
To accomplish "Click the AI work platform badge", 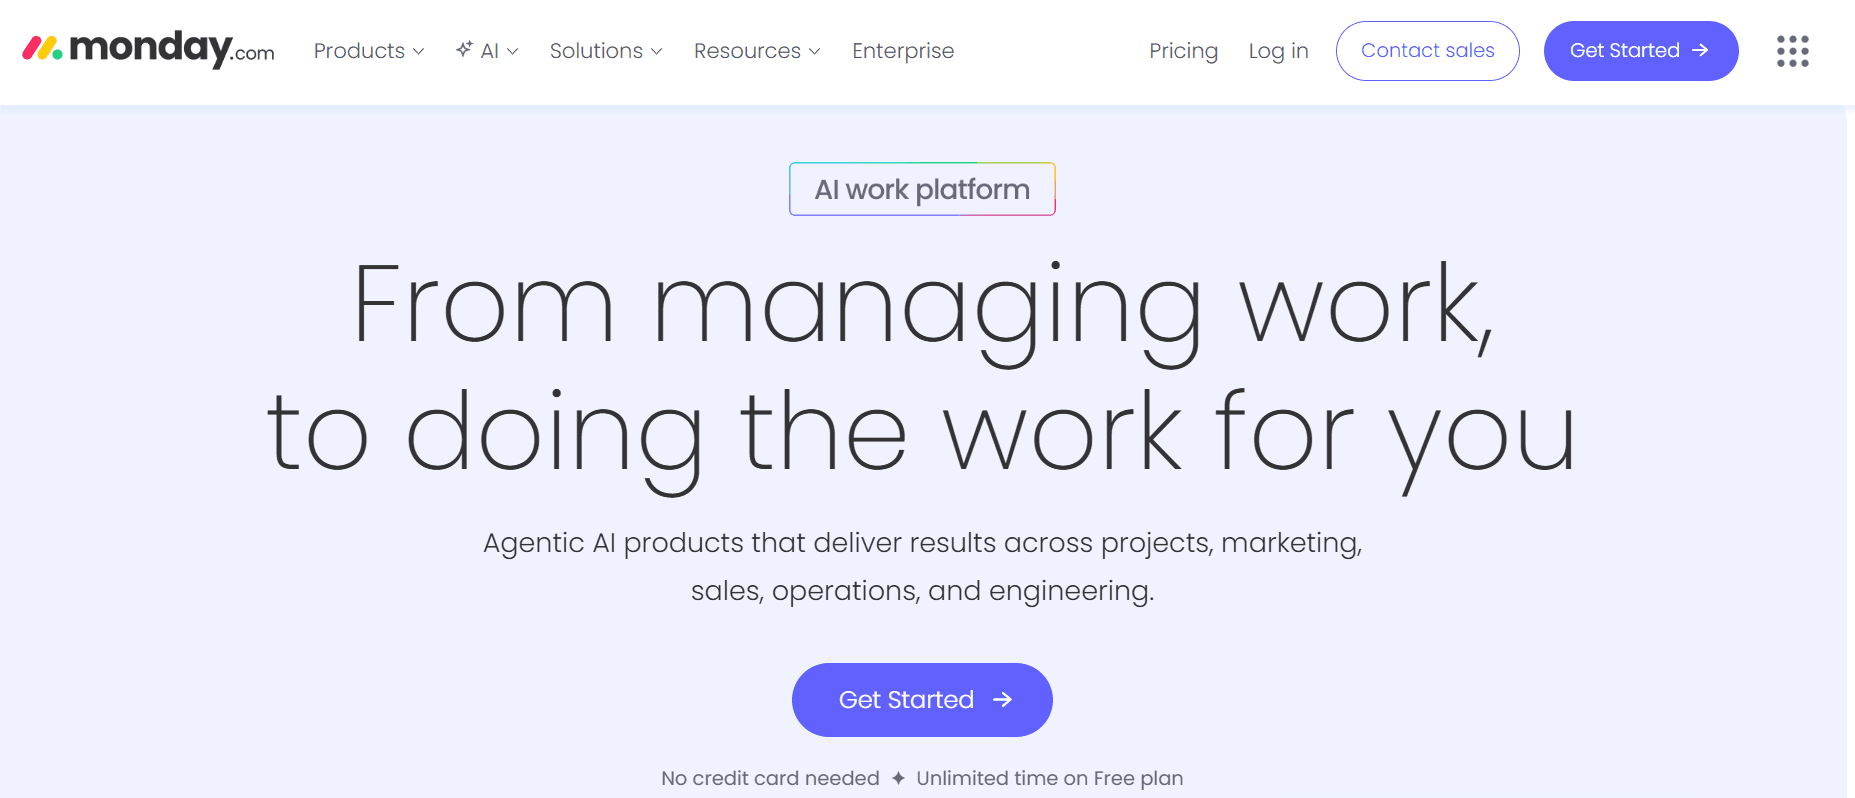I will pos(922,189).
